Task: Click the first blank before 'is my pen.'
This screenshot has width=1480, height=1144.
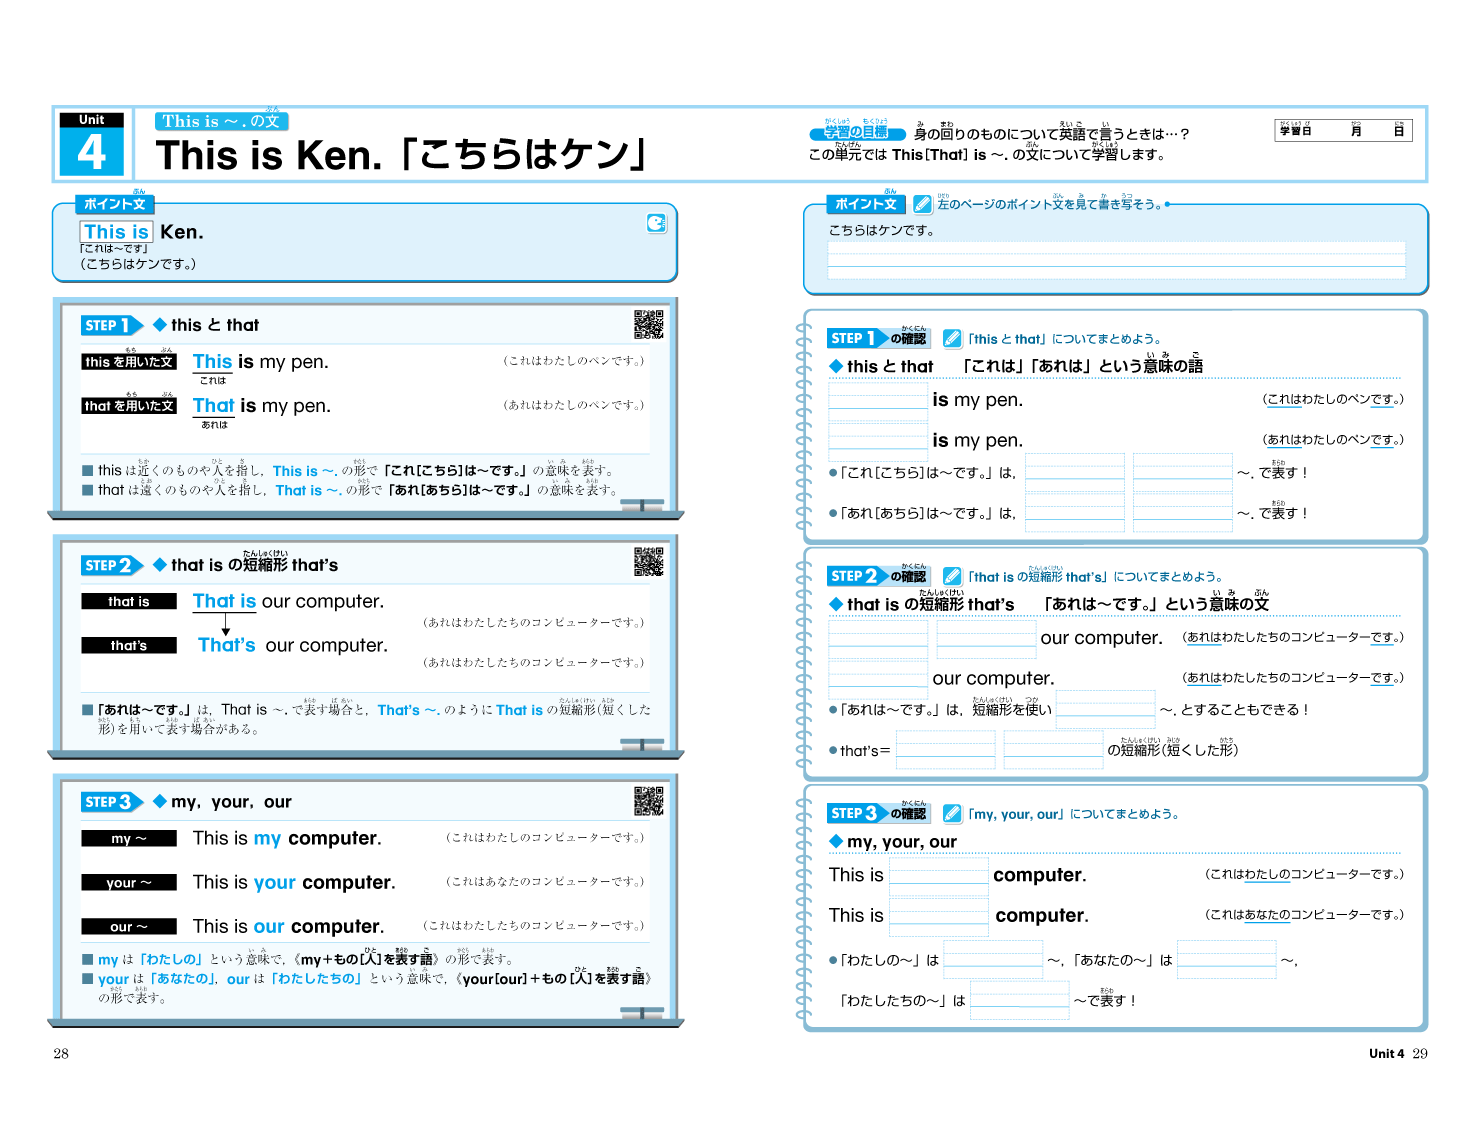Action: [x=878, y=401]
